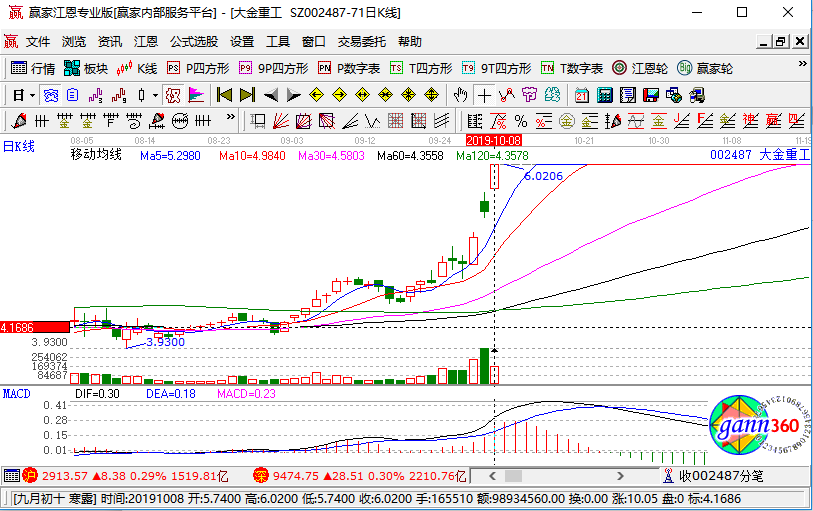Viewport: 813px width, 511px height.
Task: Click the red F angle-lines icon
Action: (x=704, y=121)
